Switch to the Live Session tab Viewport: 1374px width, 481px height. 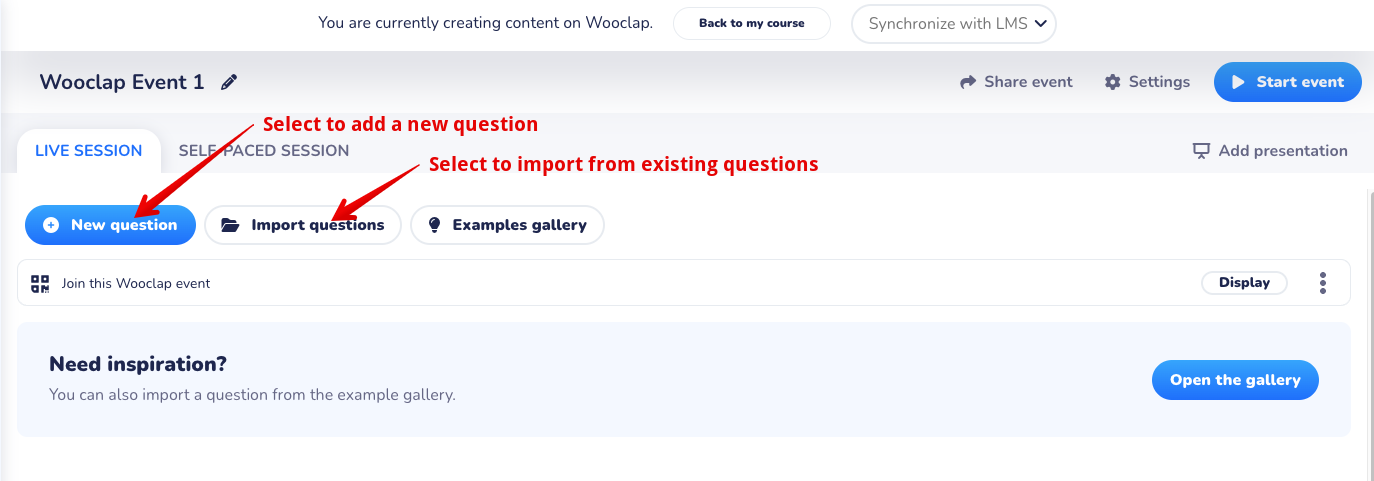coord(88,151)
